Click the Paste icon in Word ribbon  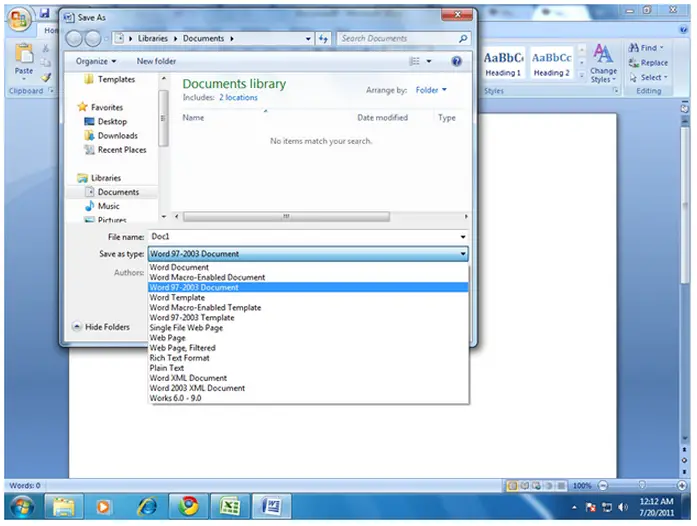[24, 54]
